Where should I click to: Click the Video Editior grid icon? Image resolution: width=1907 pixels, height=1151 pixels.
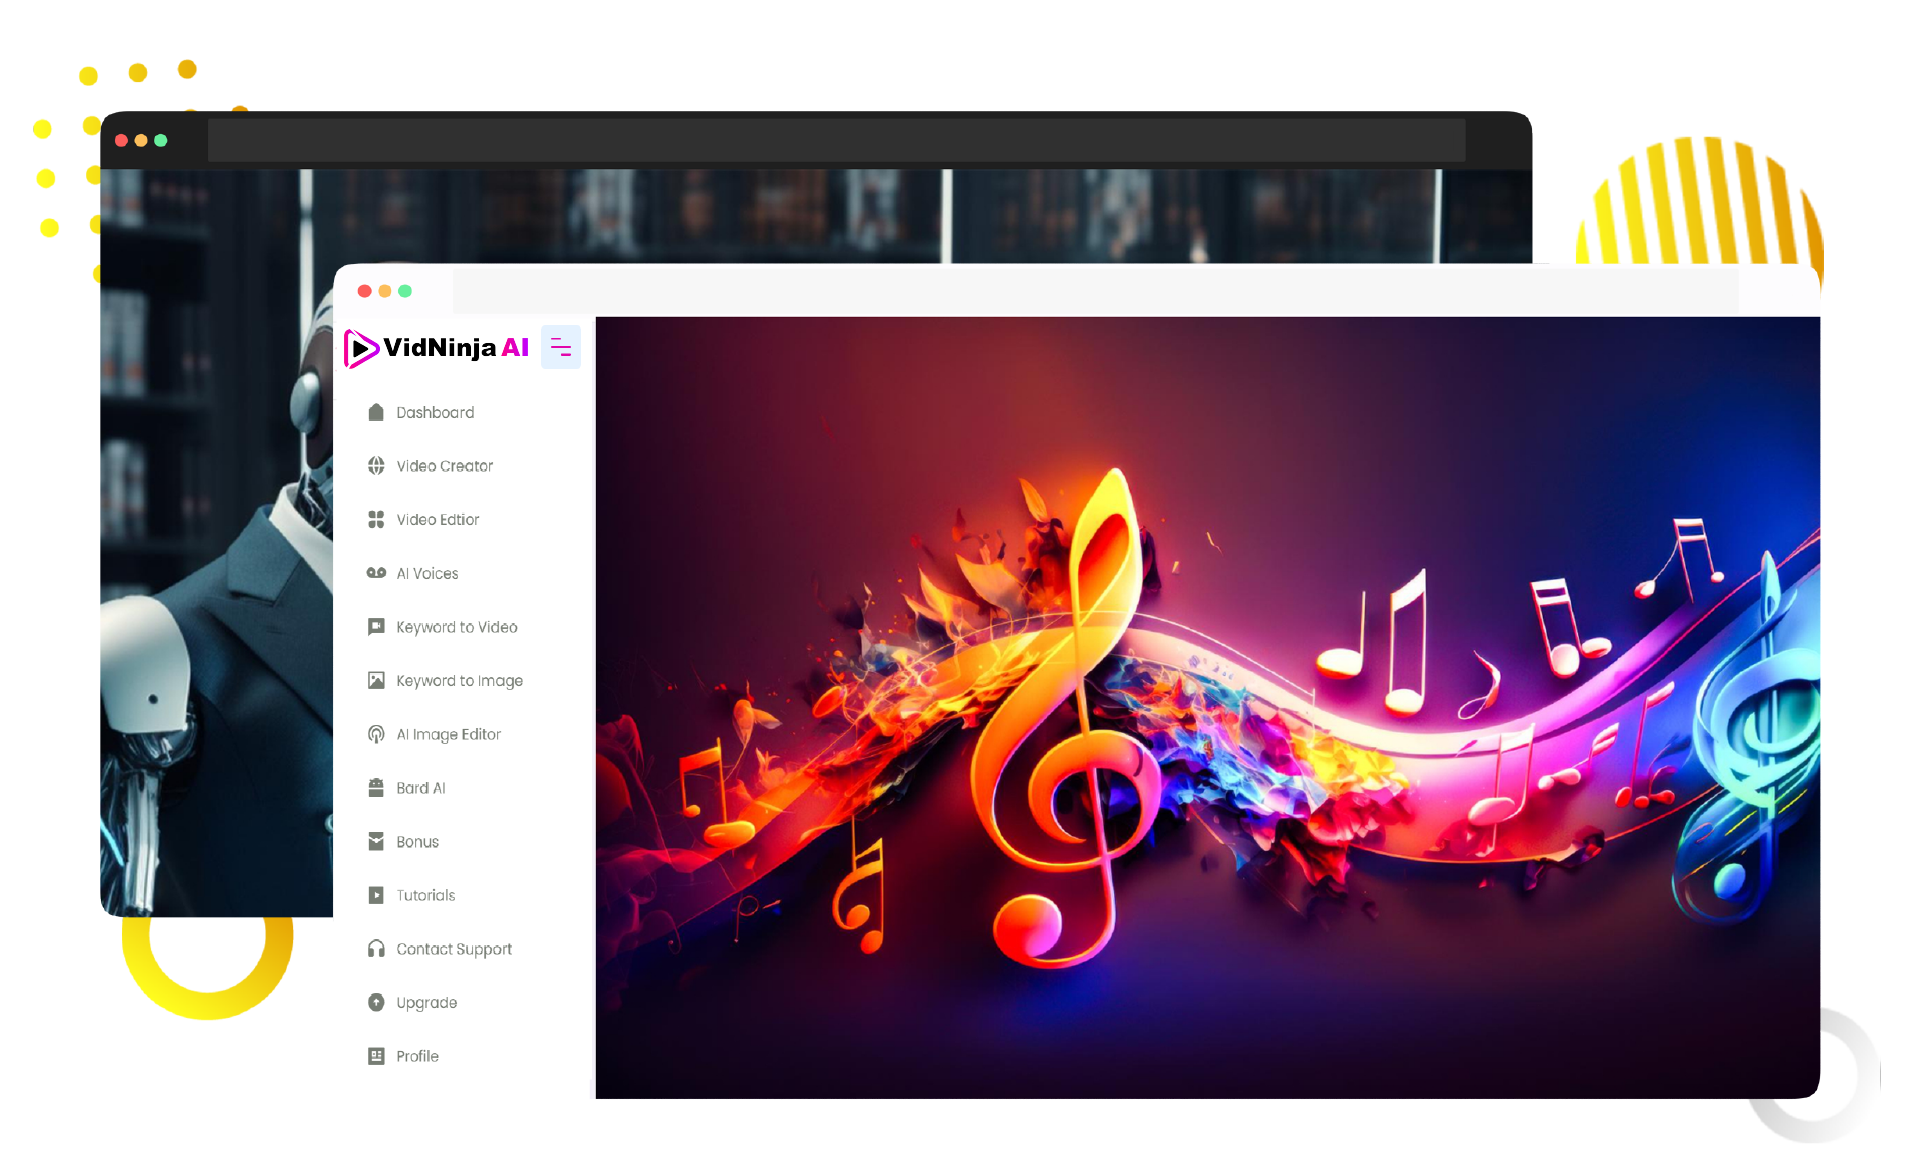(x=376, y=519)
